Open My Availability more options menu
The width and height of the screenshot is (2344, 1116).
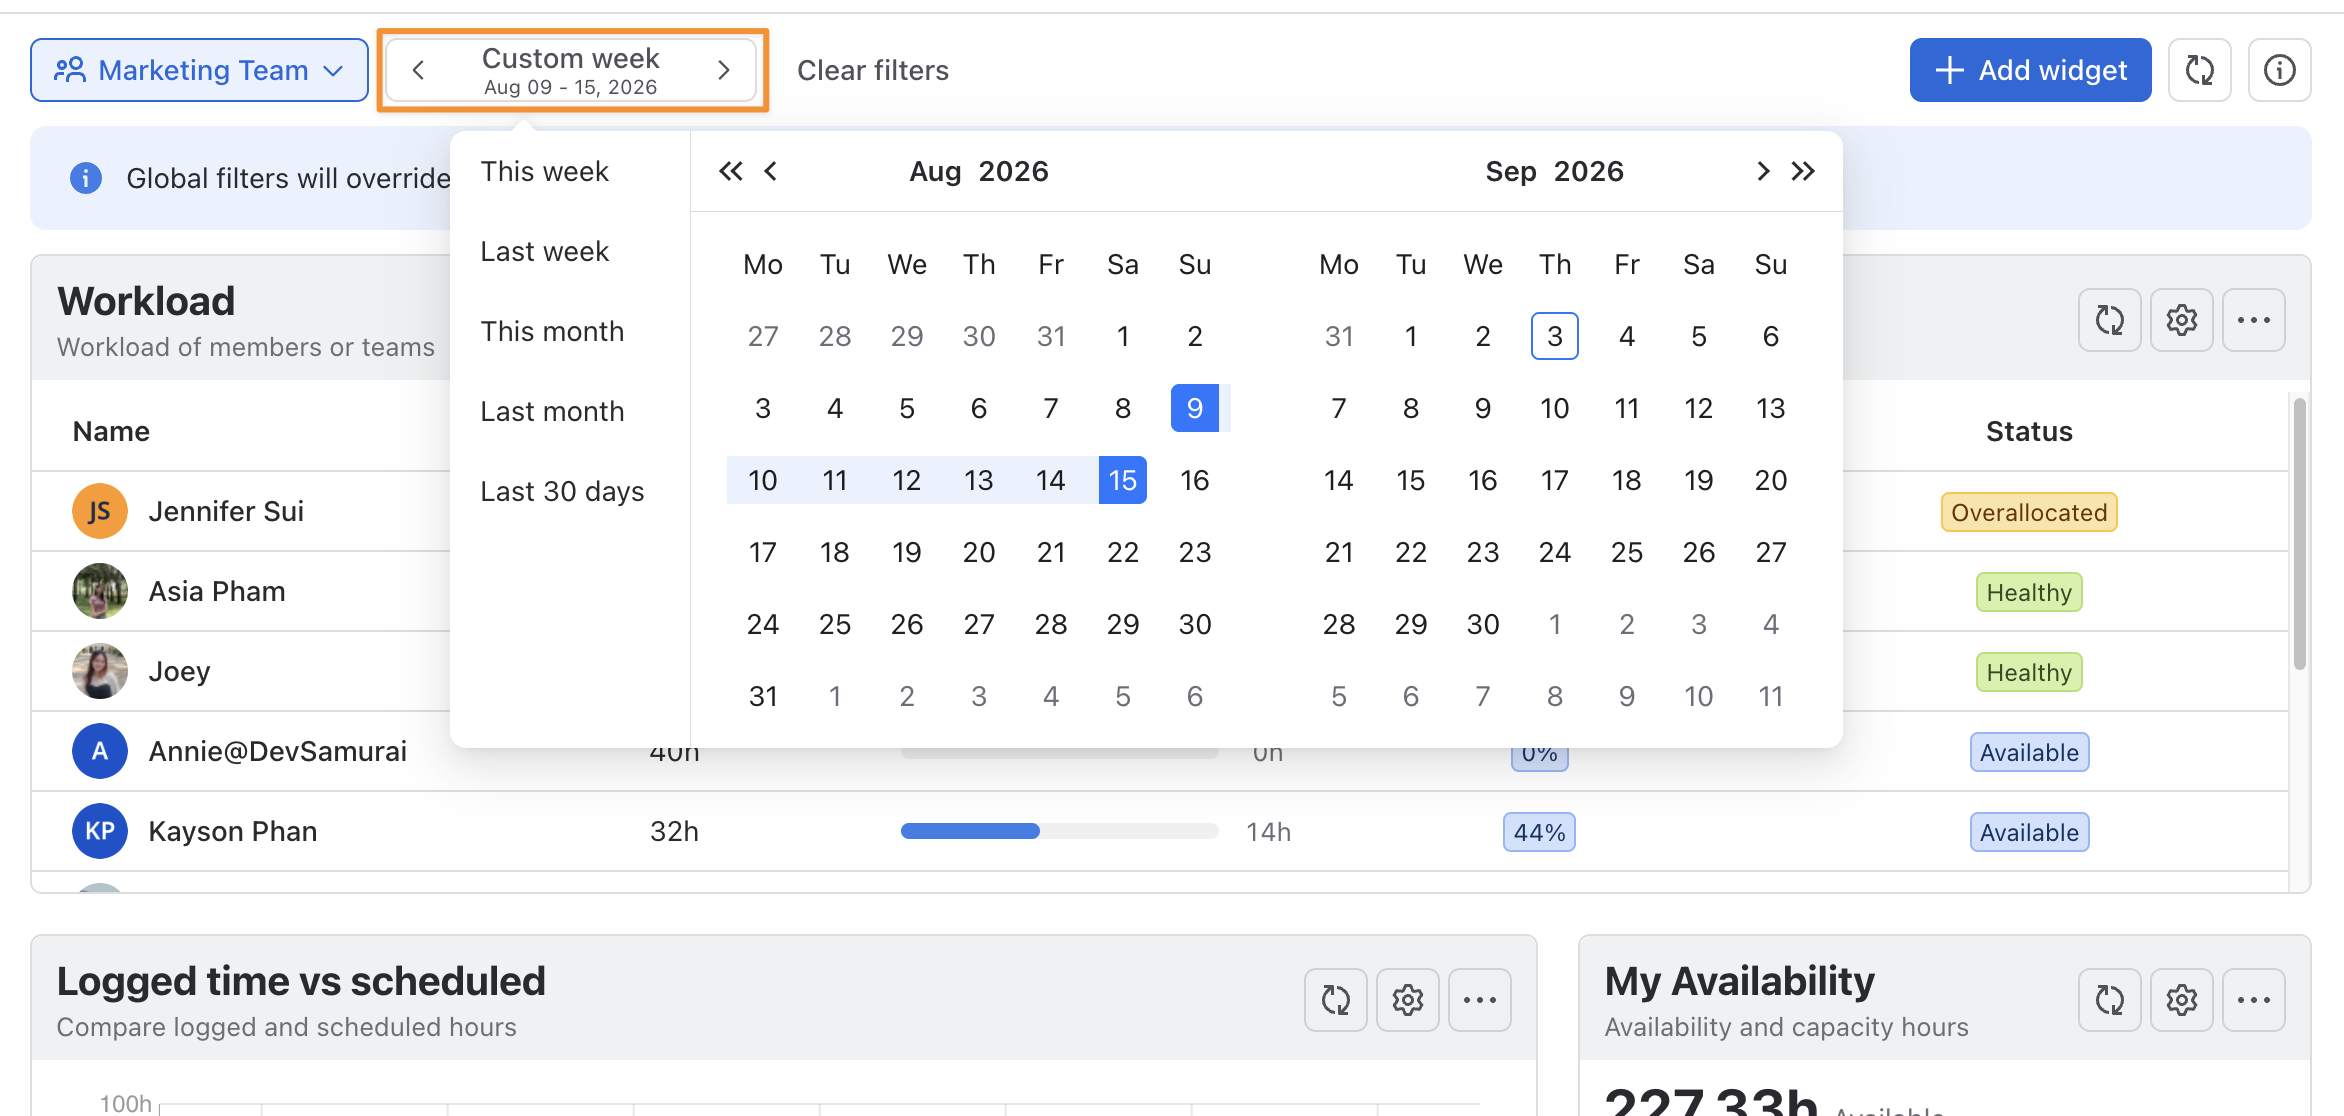pos(2253,1000)
